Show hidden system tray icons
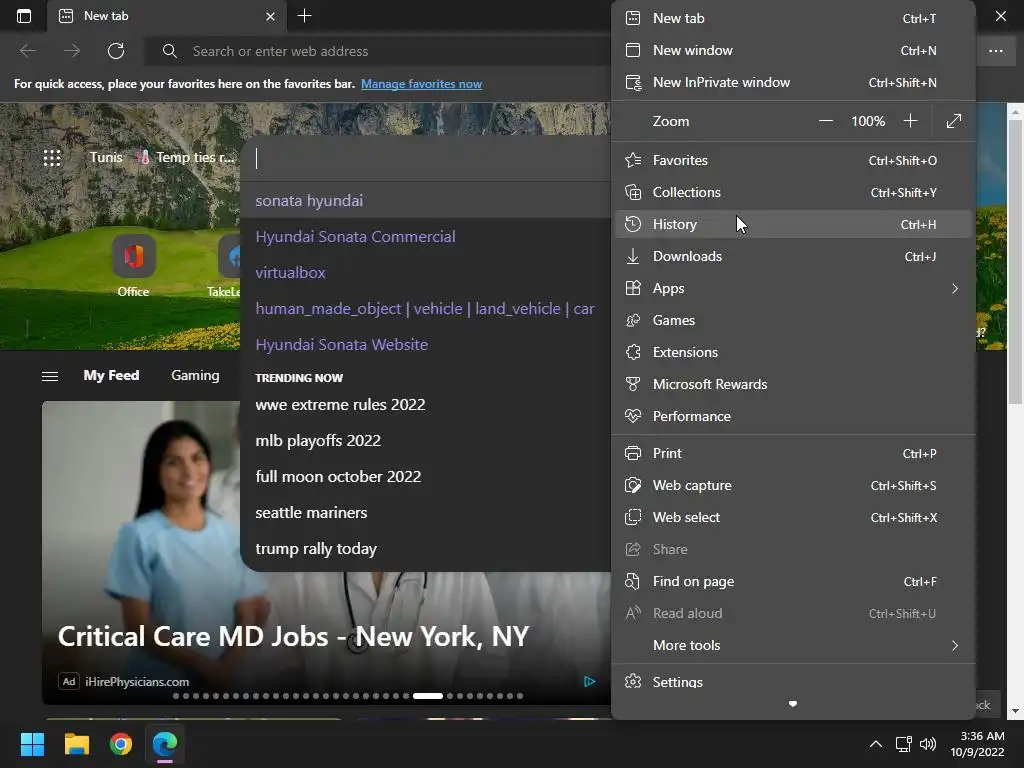Image resolution: width=1024 pixels, height=768 pixels. (x=876, y=744)
